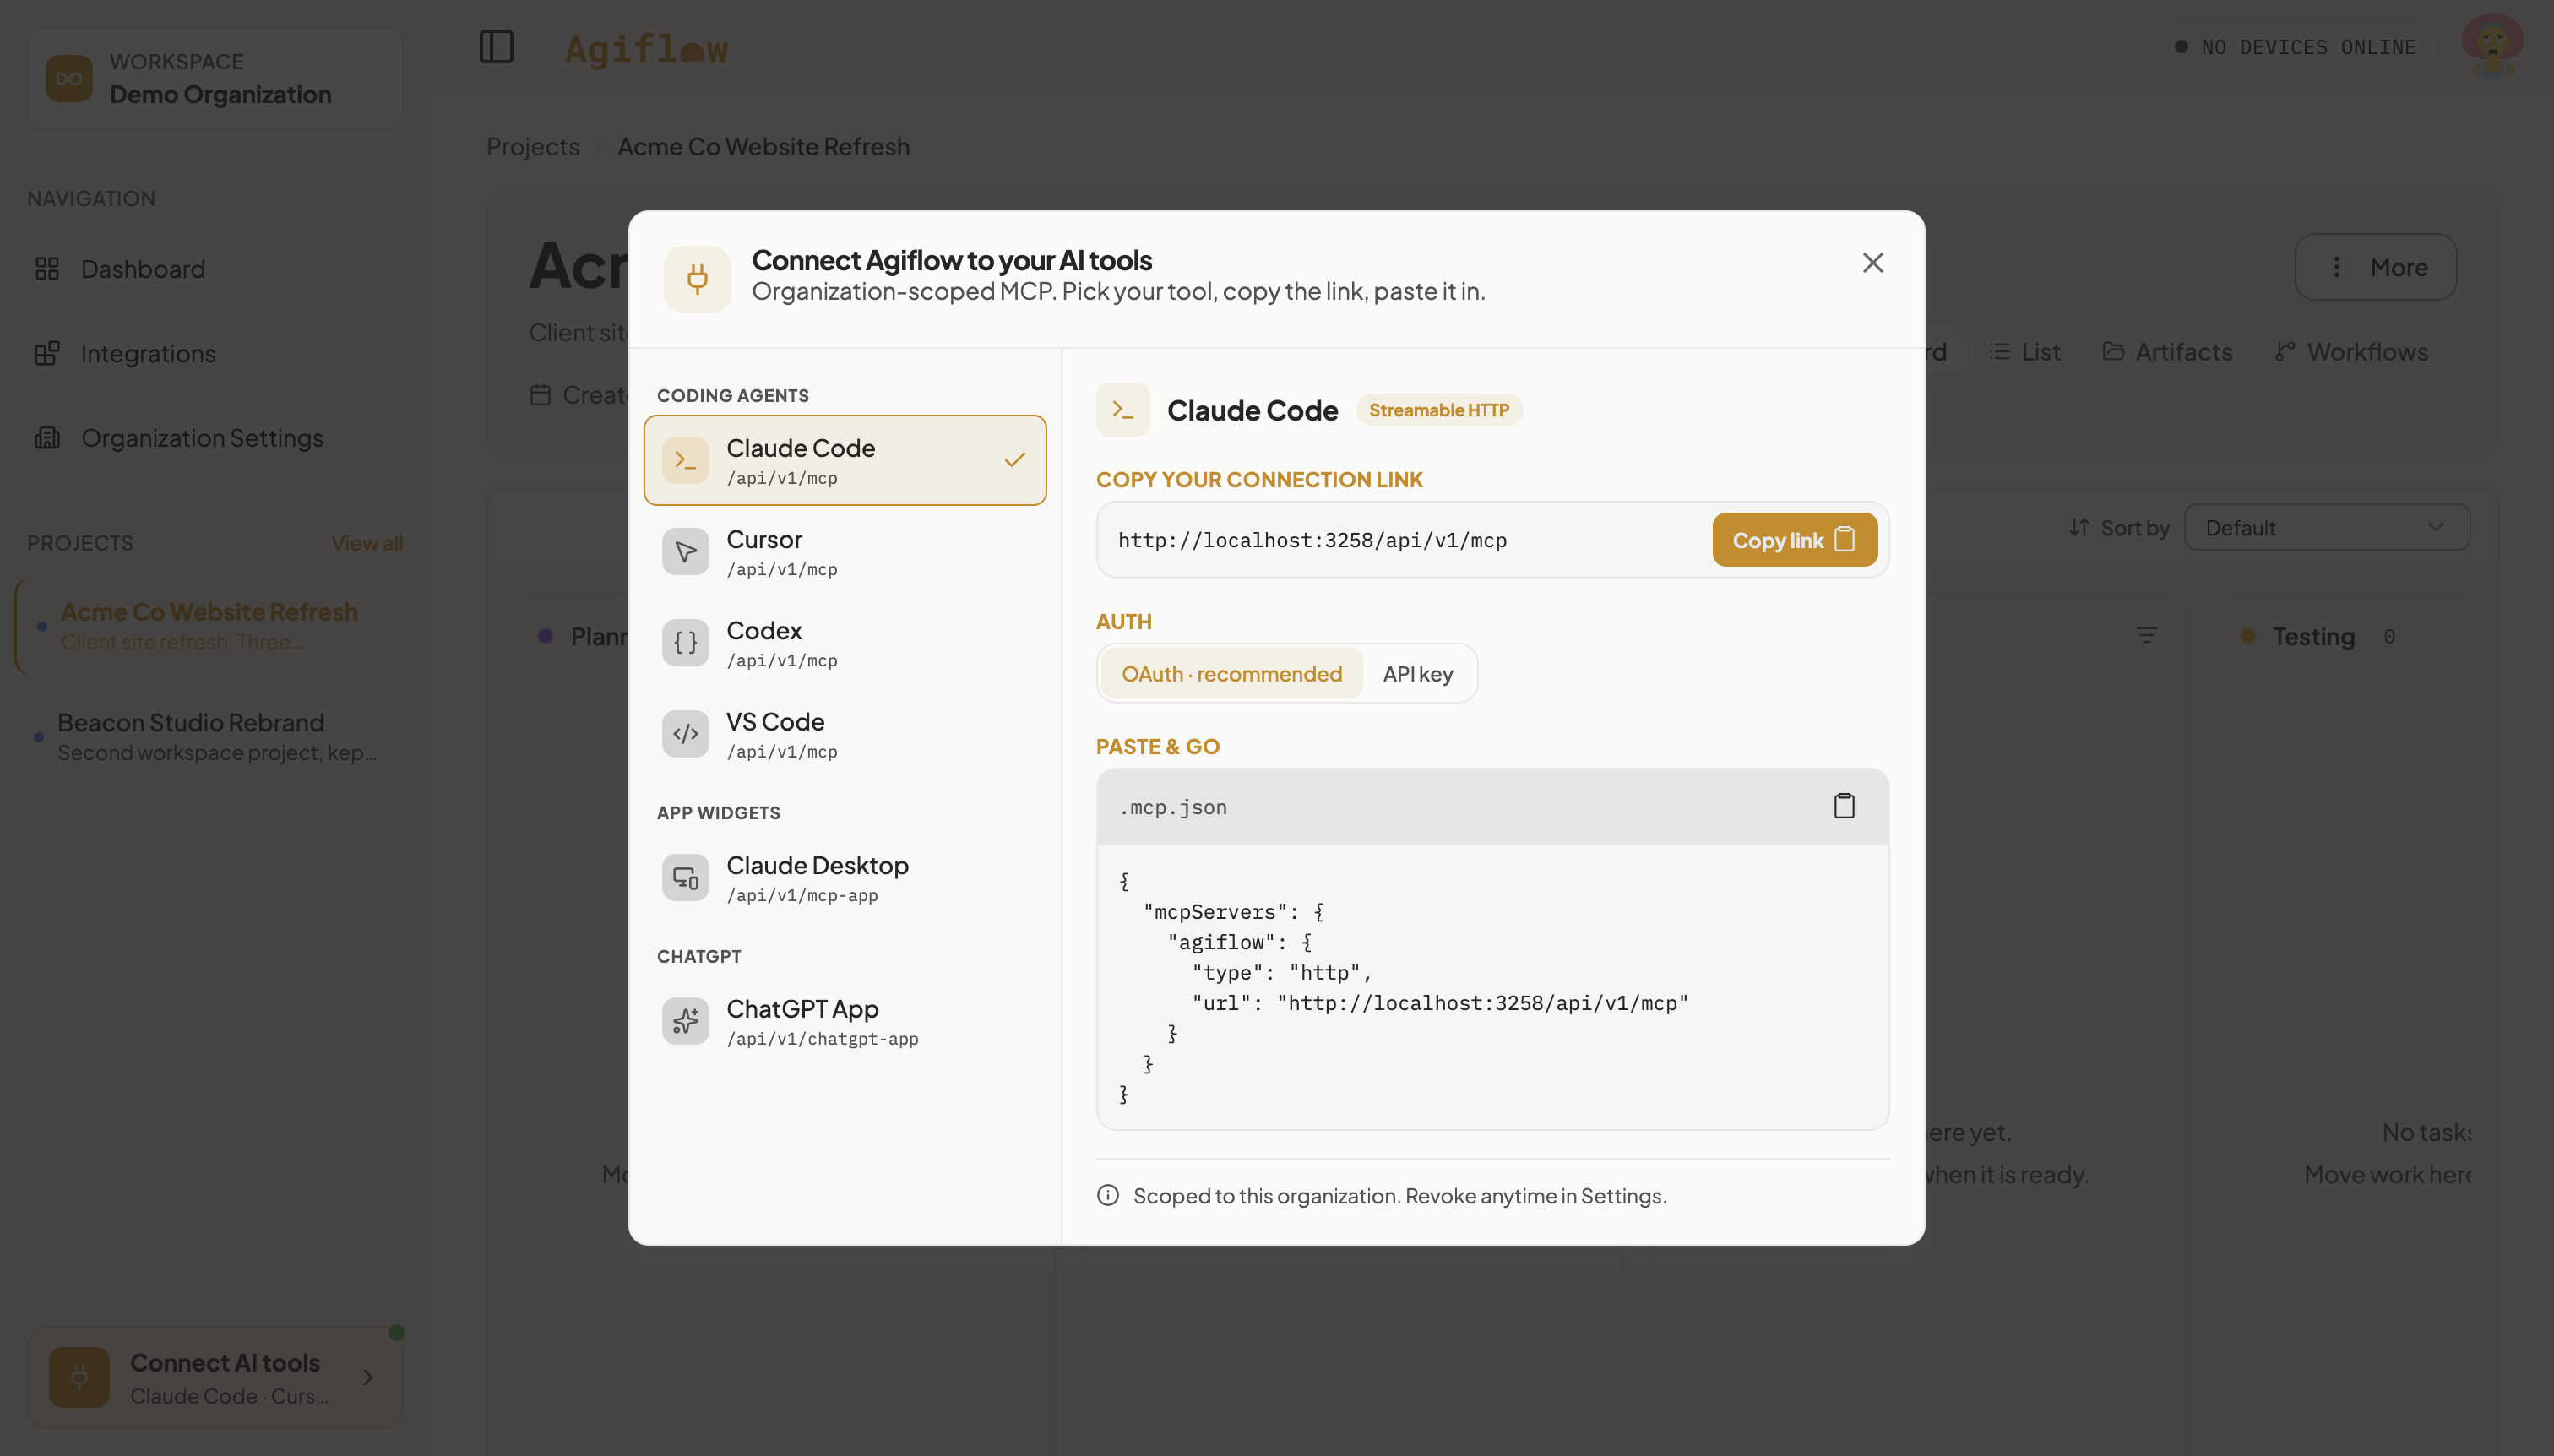Switch to Artifacts tab
The height and width of the screenshot is (1456, 2554).
click(2167, 352)
